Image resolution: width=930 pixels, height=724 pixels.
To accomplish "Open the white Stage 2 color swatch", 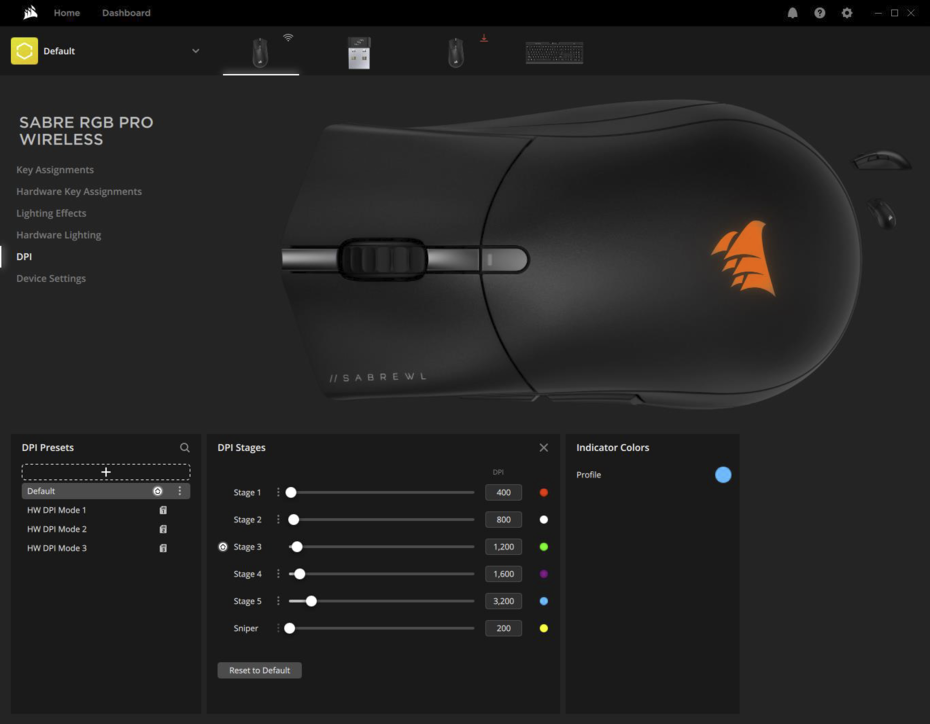I will click(544, 519).
